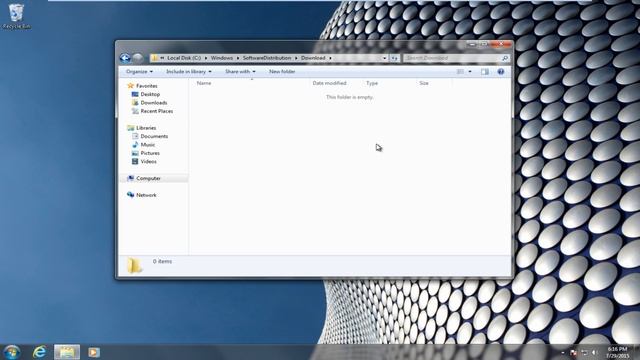Screen dimensions: 640x360
Task: Click the folder icon in details pane
Action: click(134, 266)
